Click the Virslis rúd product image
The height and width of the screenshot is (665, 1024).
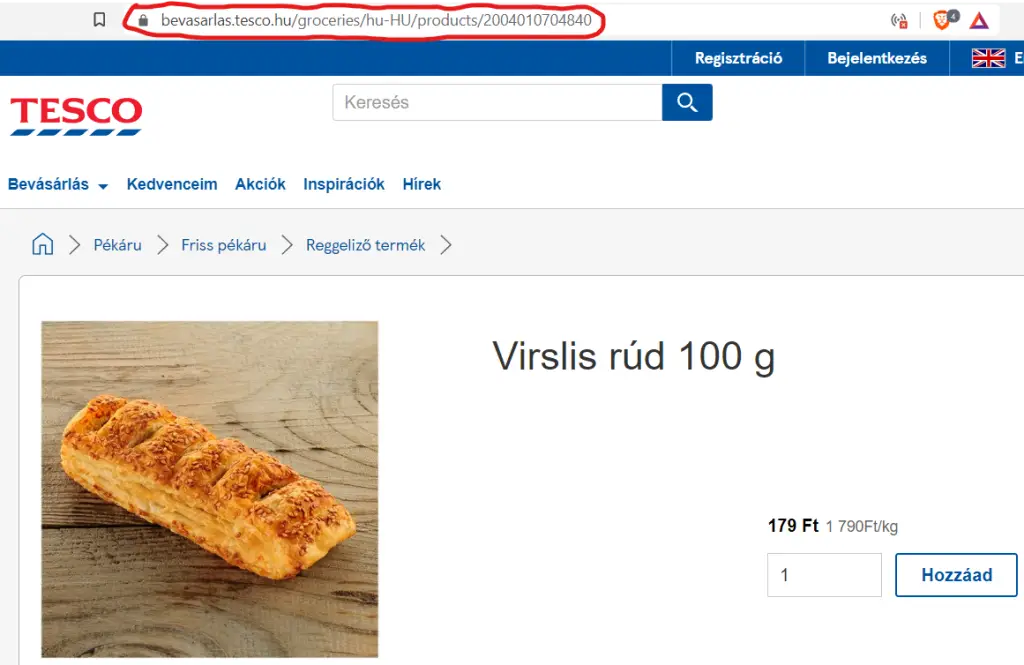210,489
